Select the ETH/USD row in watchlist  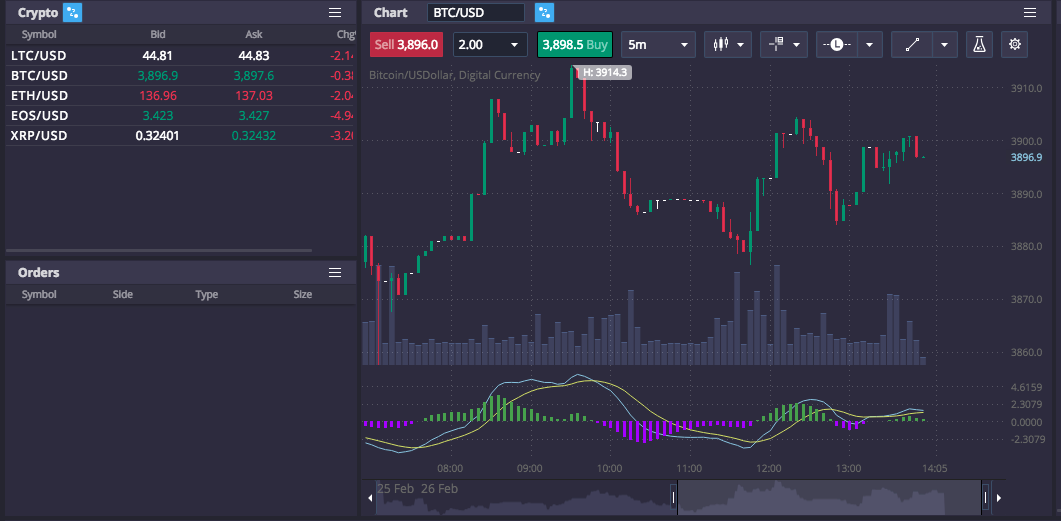click(180, 95)
